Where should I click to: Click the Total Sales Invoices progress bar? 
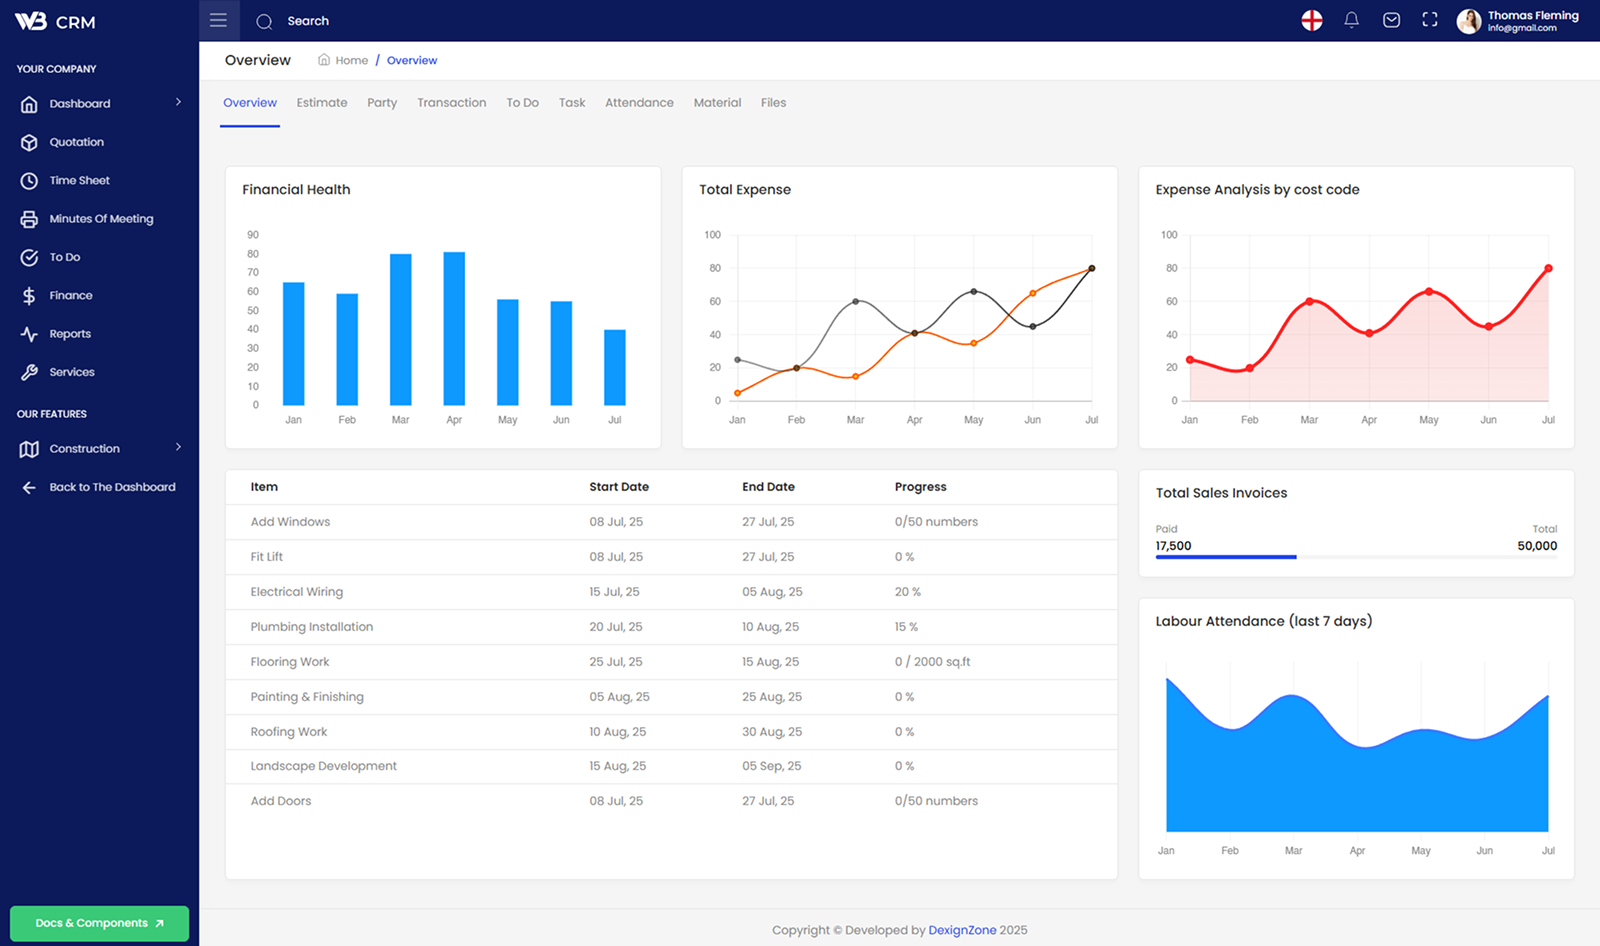[1356, 557]
